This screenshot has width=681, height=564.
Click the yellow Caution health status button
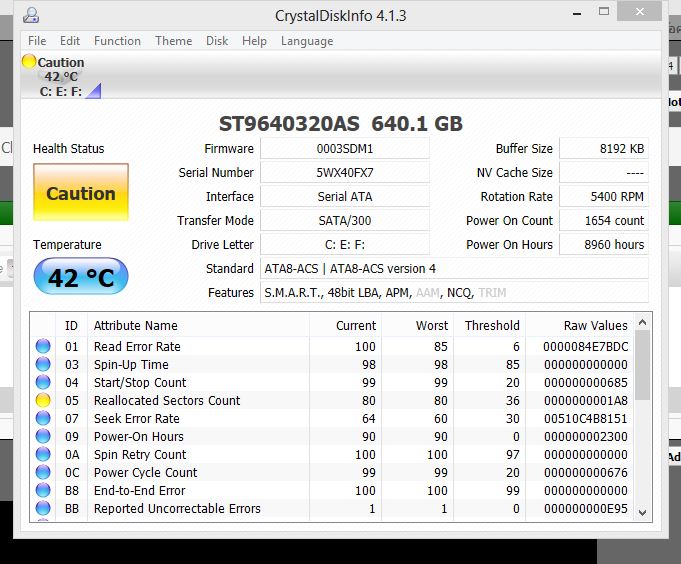point(81,192)
